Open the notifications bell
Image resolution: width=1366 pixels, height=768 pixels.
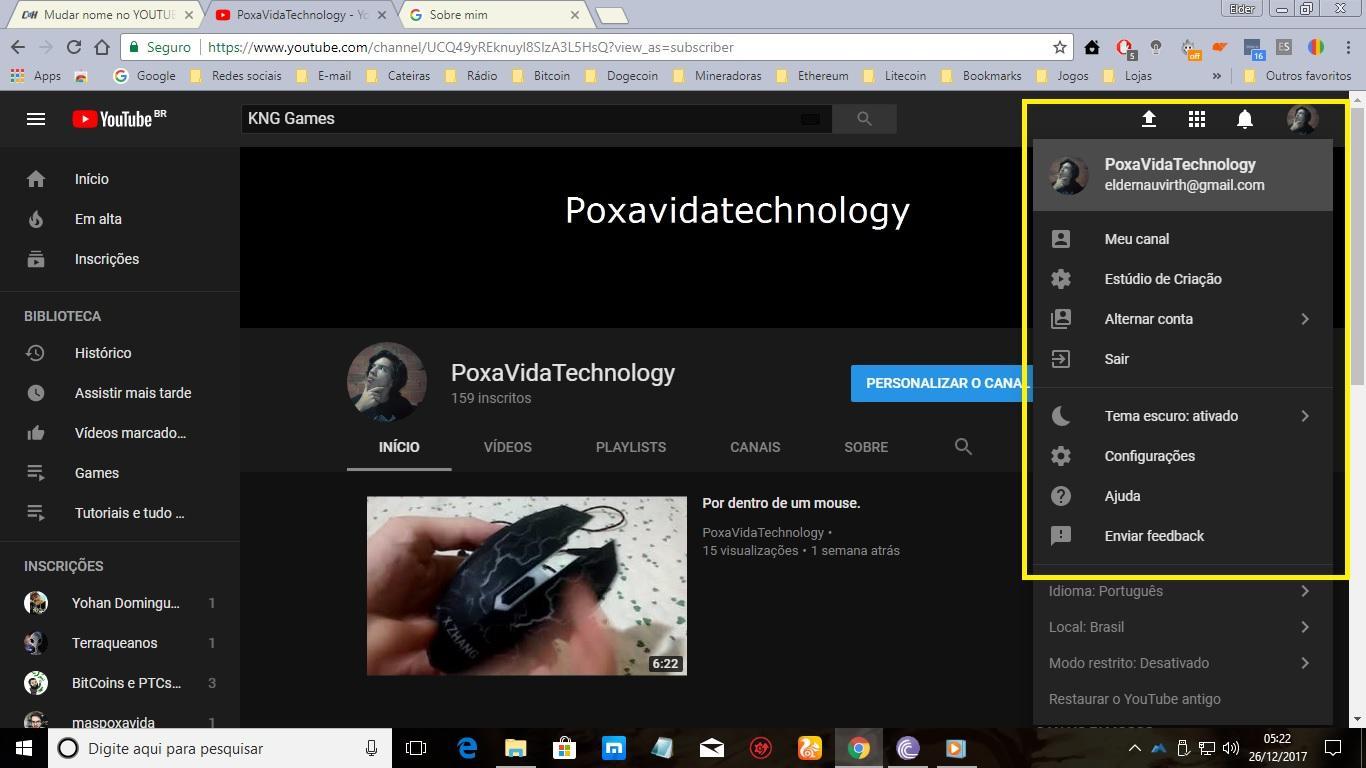pyautogui.click(x=1245, y=119)
